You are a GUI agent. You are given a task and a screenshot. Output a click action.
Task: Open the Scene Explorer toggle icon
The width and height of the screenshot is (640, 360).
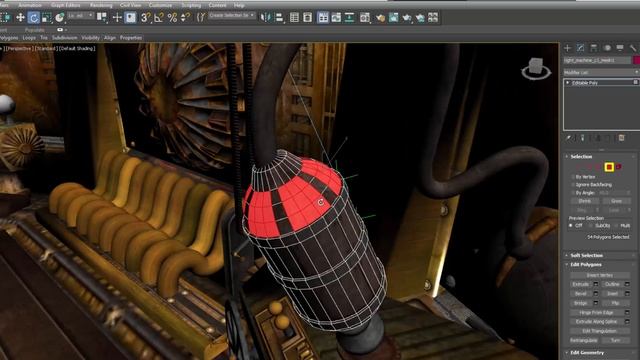[294, 18]
